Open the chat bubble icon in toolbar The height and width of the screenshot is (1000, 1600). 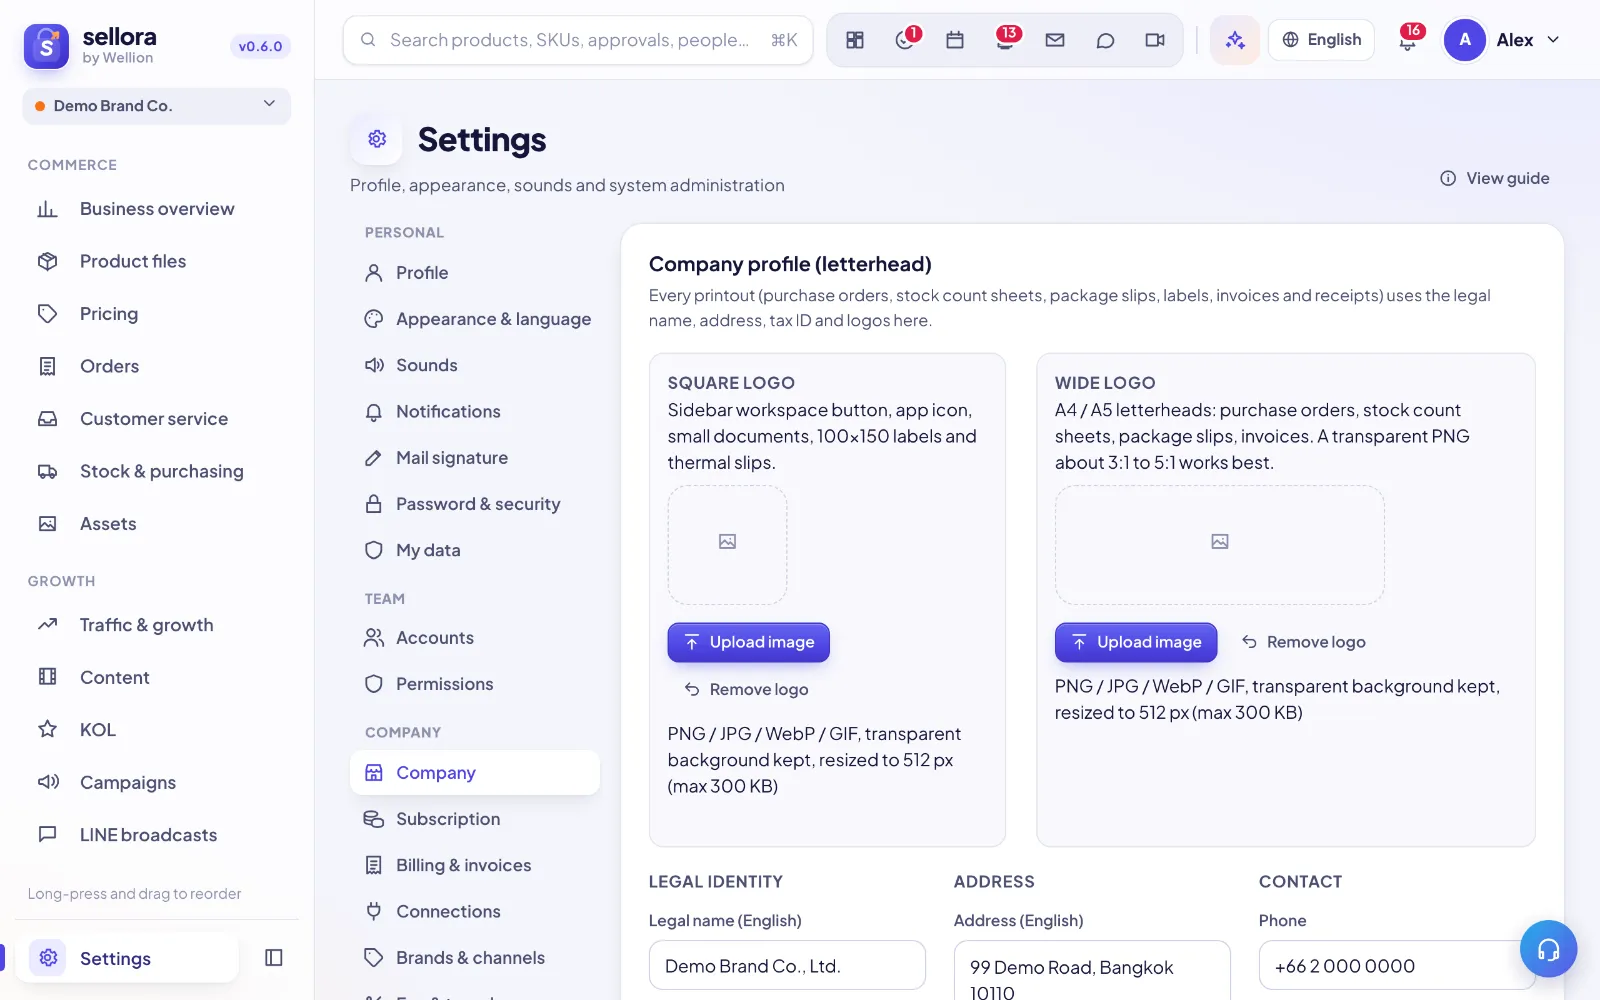tap(1105, 40)
